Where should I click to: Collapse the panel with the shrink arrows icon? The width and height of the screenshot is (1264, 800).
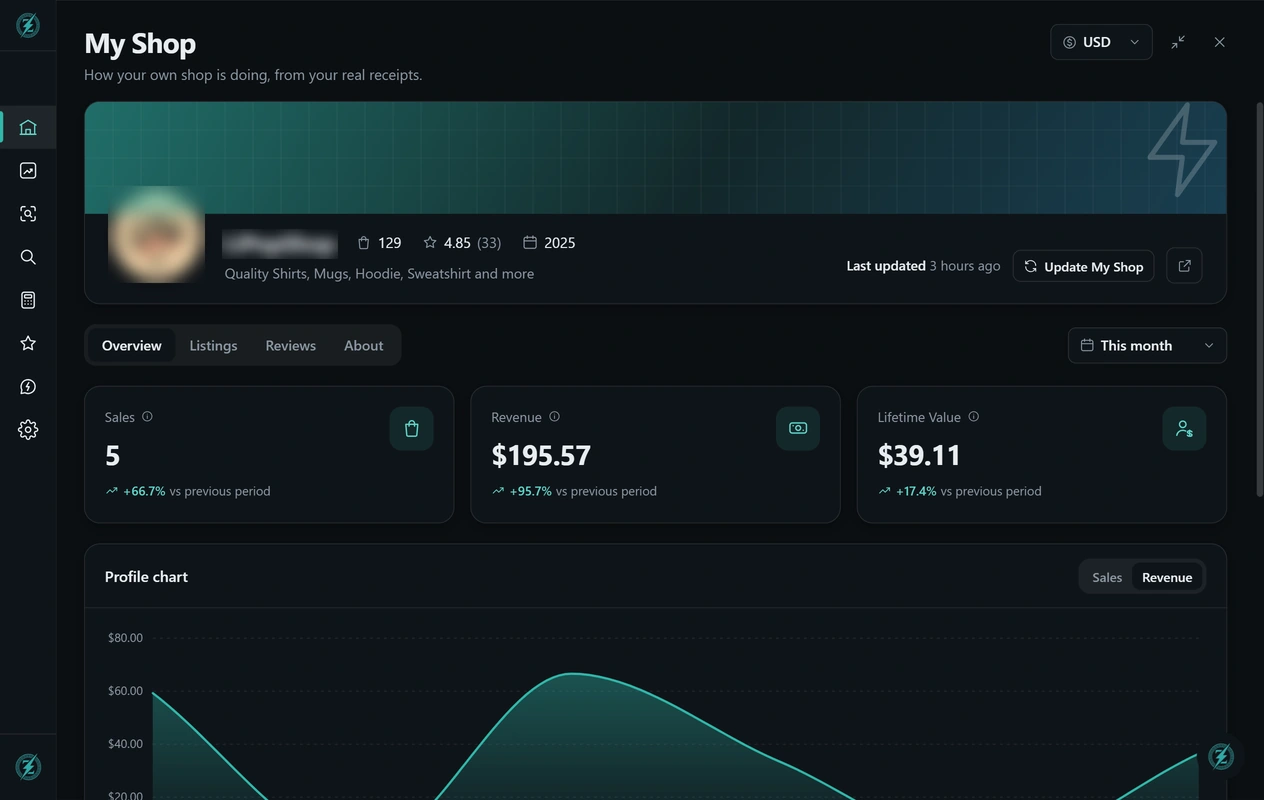click(1178, 42)
